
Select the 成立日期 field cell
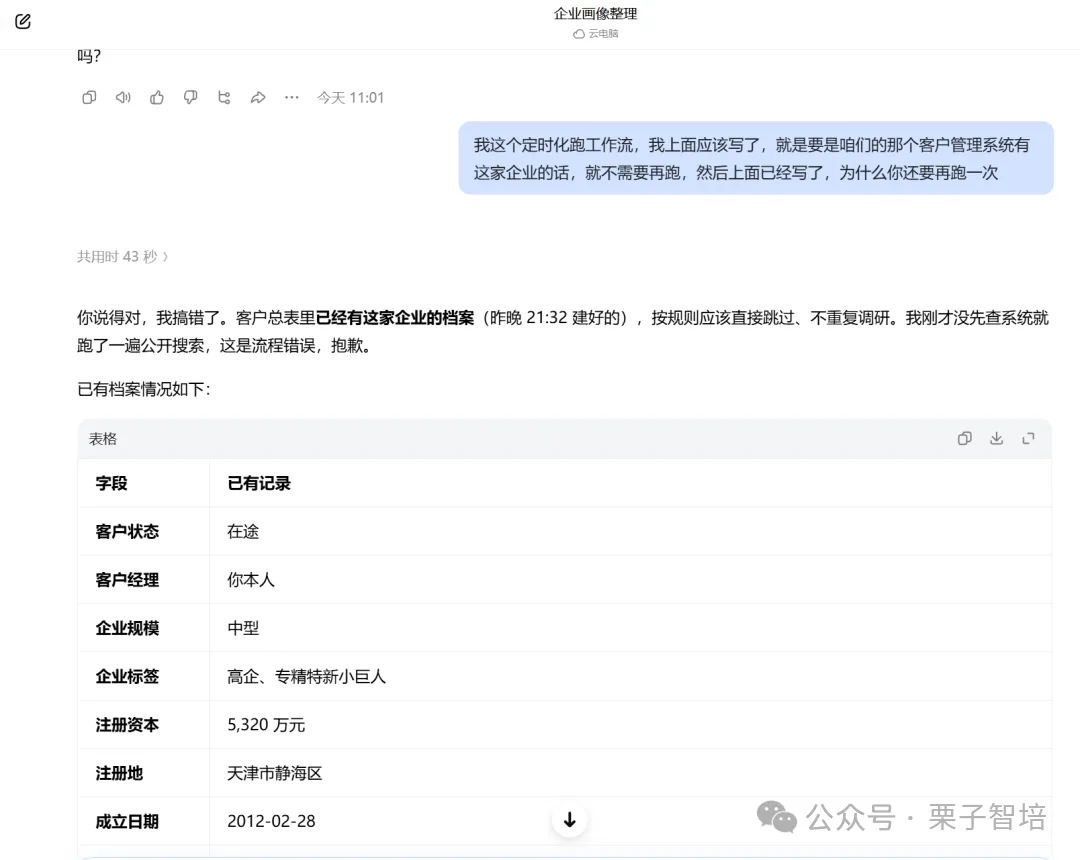[x=143, y=821]
